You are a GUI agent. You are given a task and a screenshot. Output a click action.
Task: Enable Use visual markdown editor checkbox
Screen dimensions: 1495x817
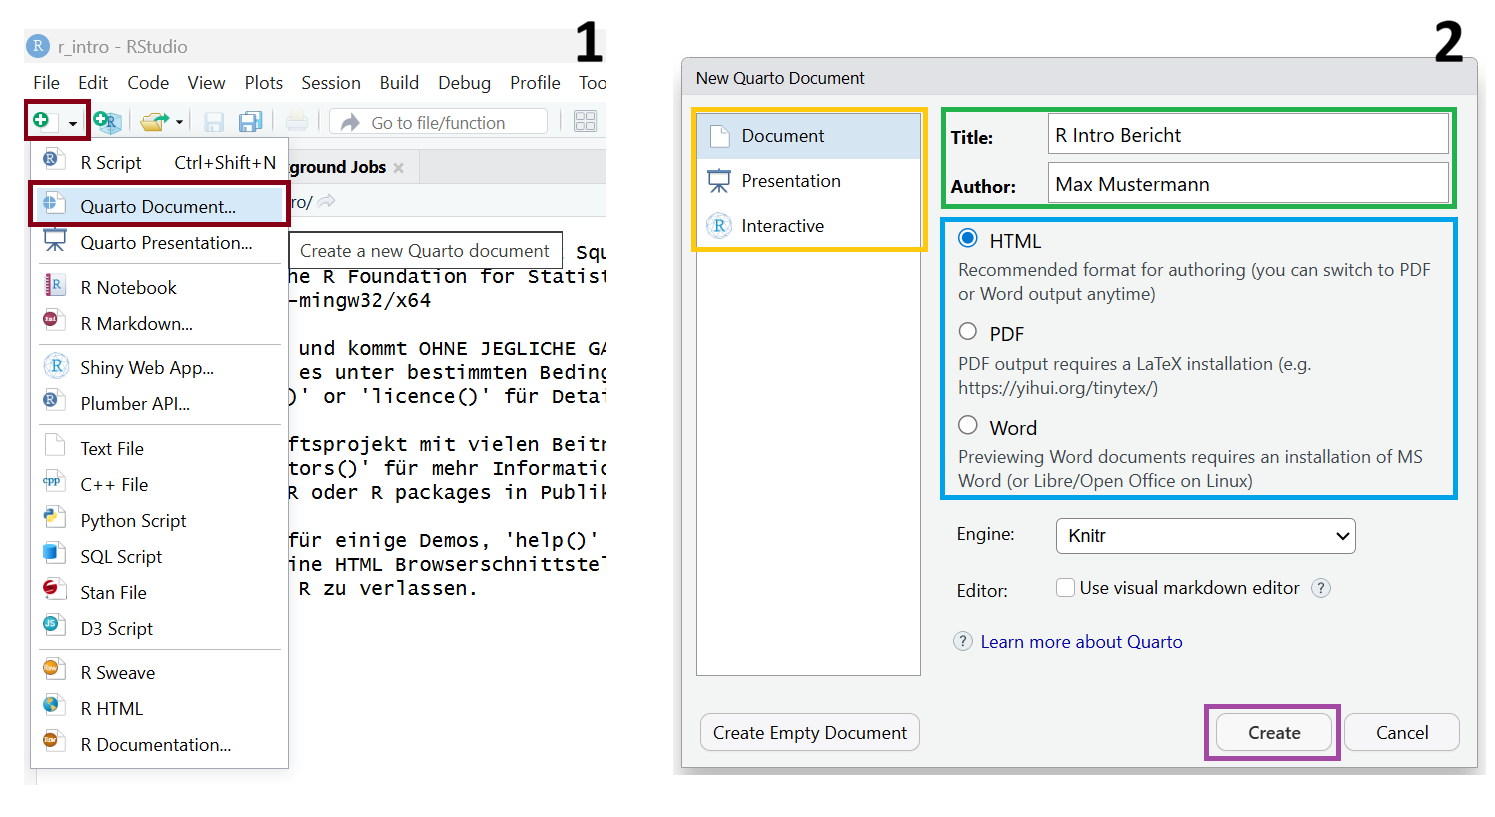(1066, 588)
